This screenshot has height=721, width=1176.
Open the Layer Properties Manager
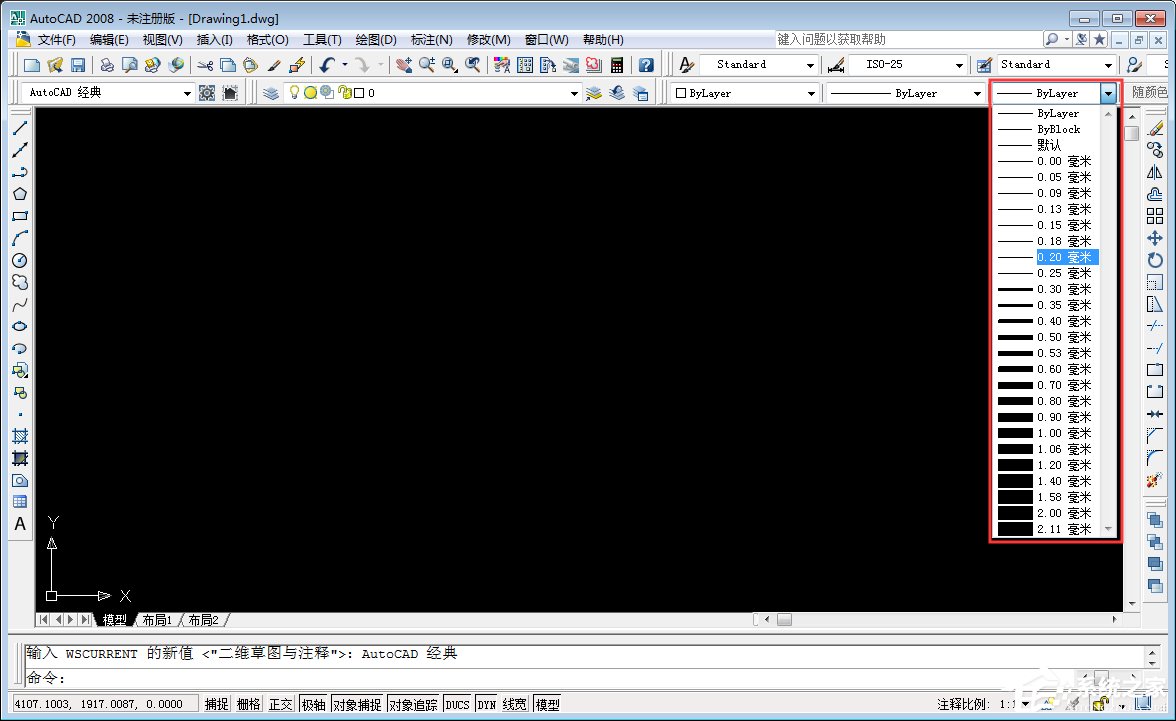[x=270, y=91]
